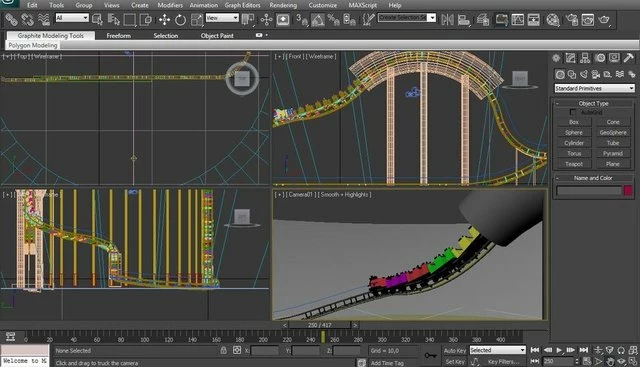Click the Mirror tool icon

click(447, 19)
